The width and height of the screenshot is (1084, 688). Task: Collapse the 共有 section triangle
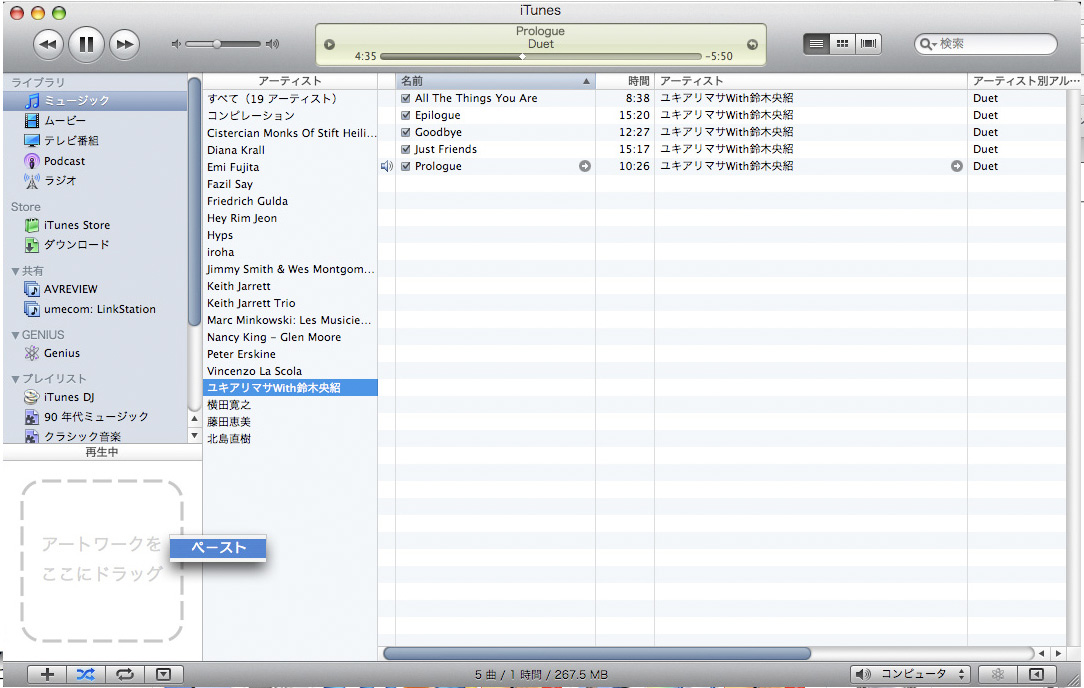coord(15,271)
